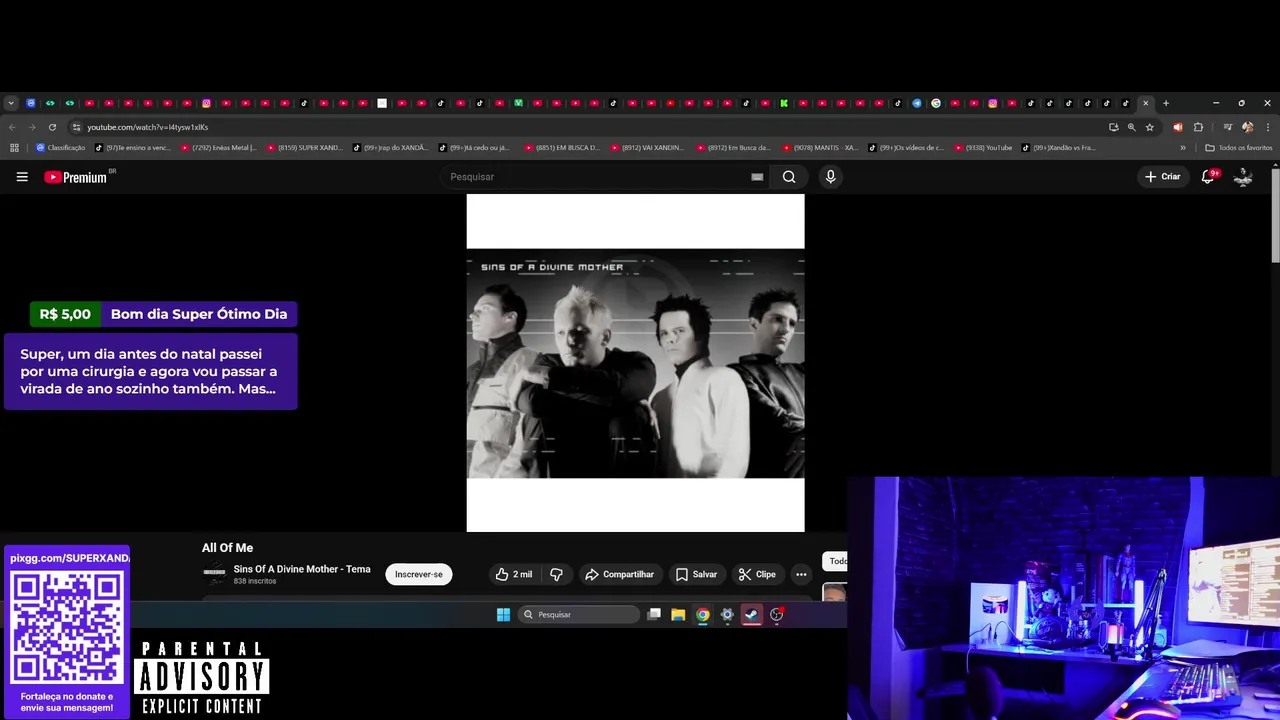Open site information icon in address bar

[76, 127]
